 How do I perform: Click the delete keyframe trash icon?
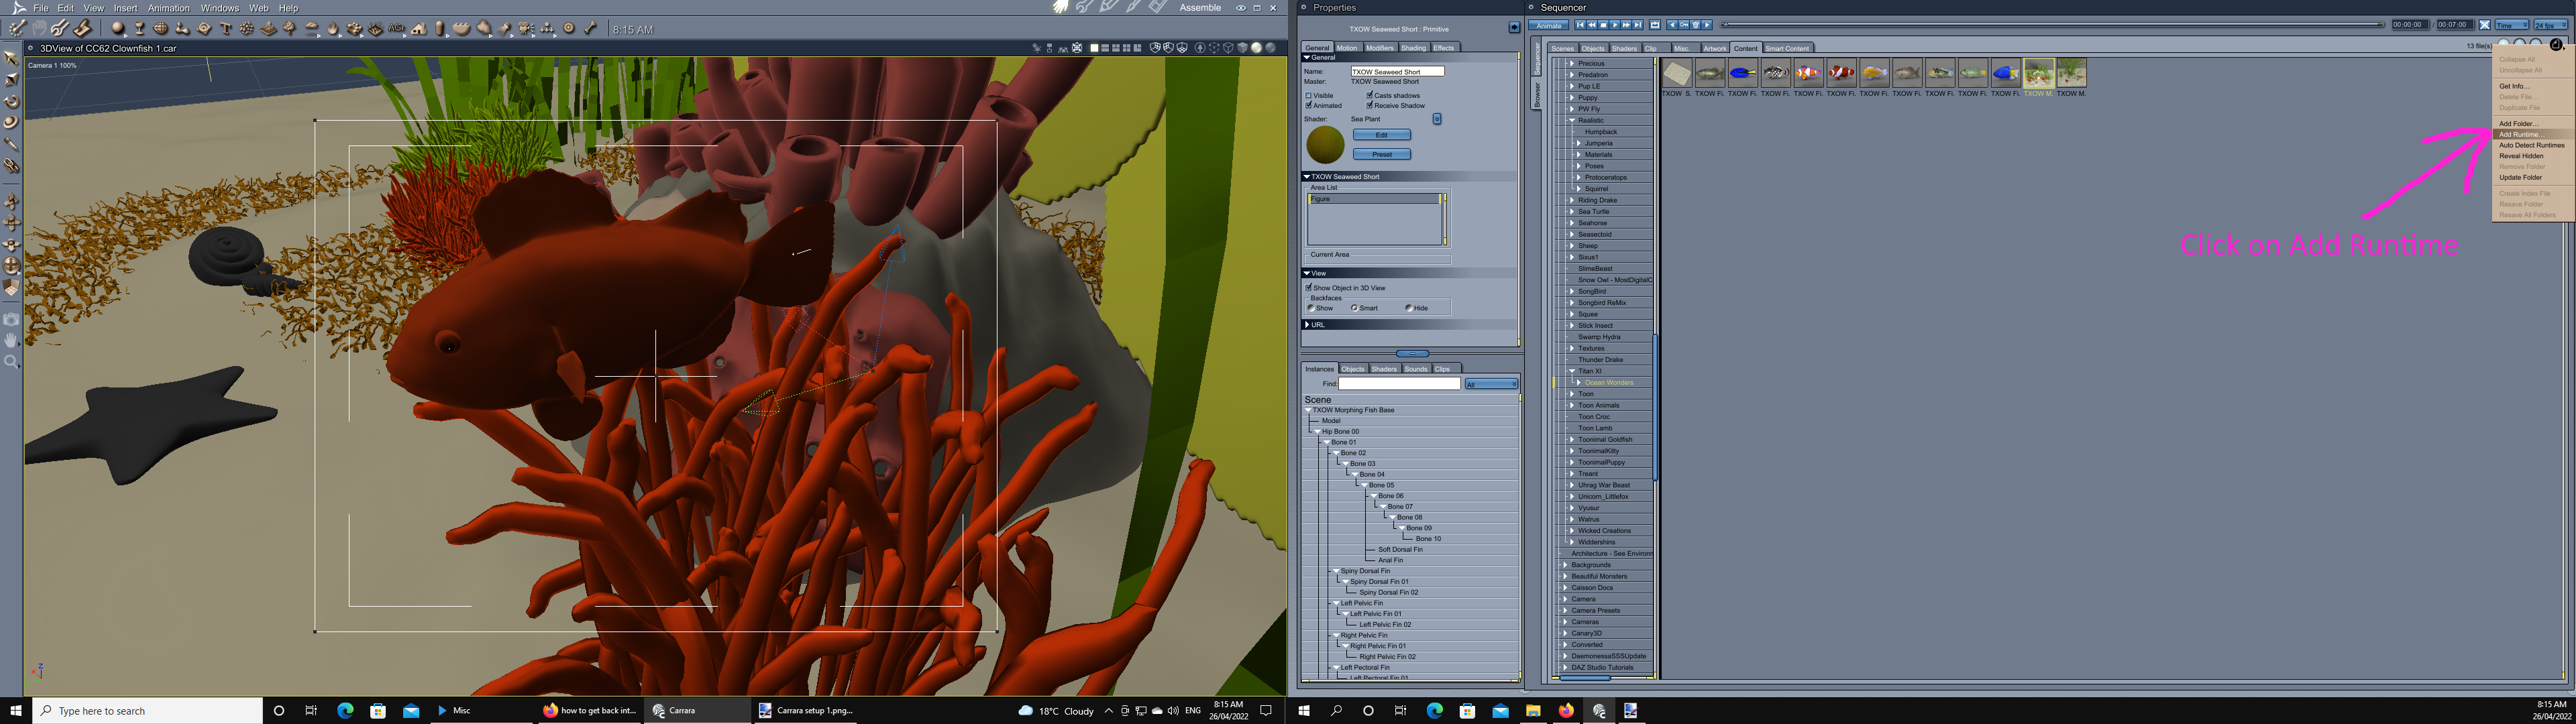tap(1696, 25)
